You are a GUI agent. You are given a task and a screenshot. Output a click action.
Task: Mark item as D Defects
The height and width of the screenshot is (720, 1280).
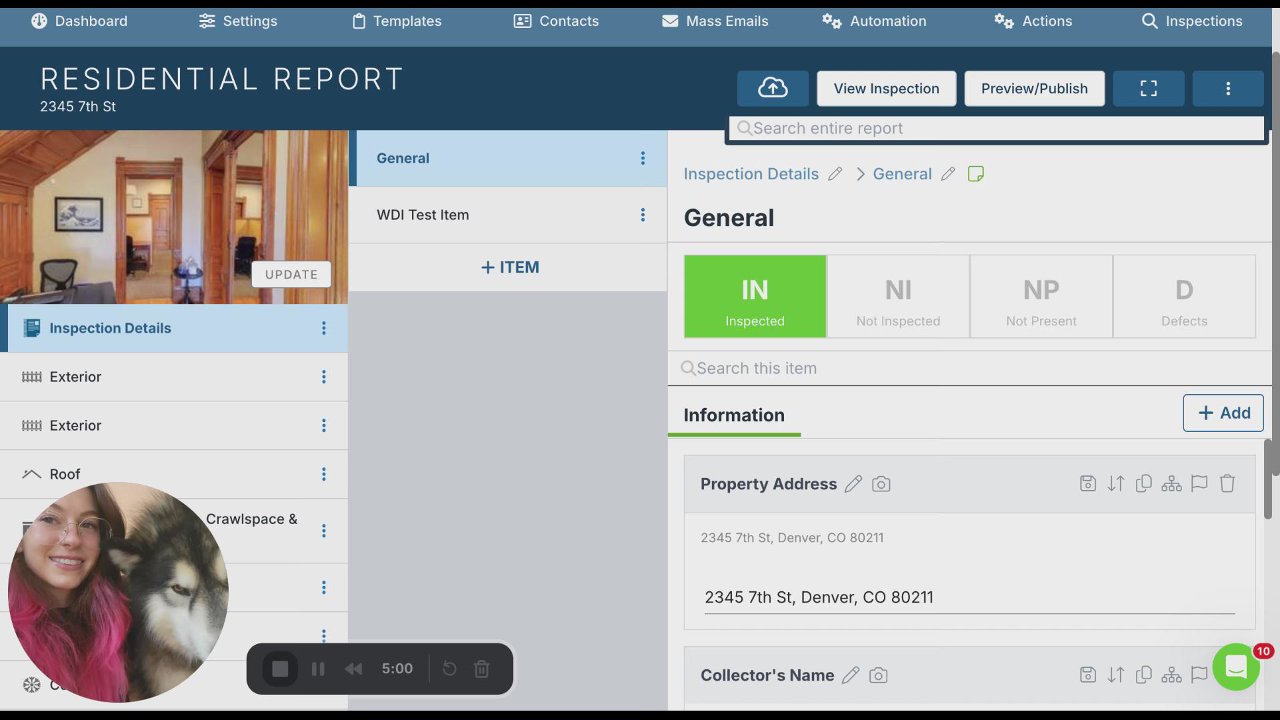[1184, 296]
